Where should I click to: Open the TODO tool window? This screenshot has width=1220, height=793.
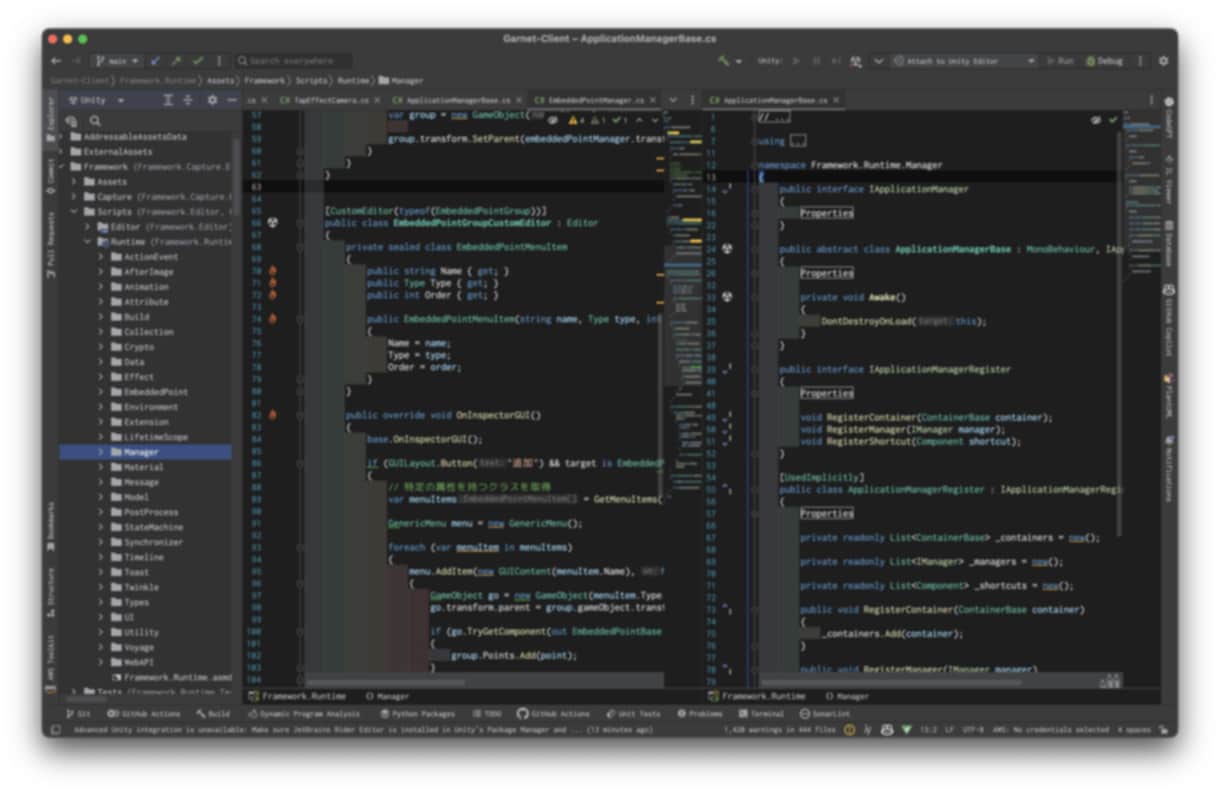coord(487,714)
